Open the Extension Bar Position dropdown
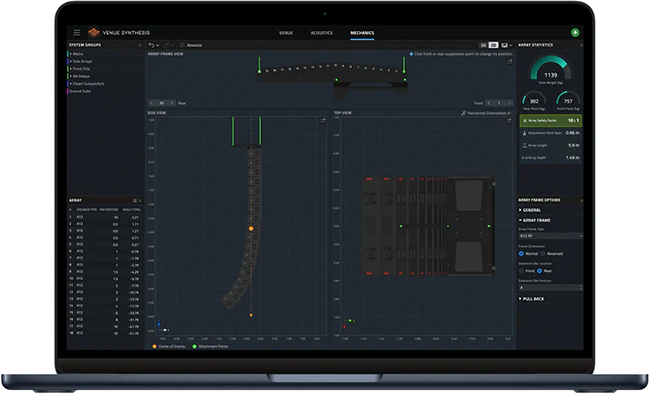Screen dimensions: 650x394 (x=551, y=287)
